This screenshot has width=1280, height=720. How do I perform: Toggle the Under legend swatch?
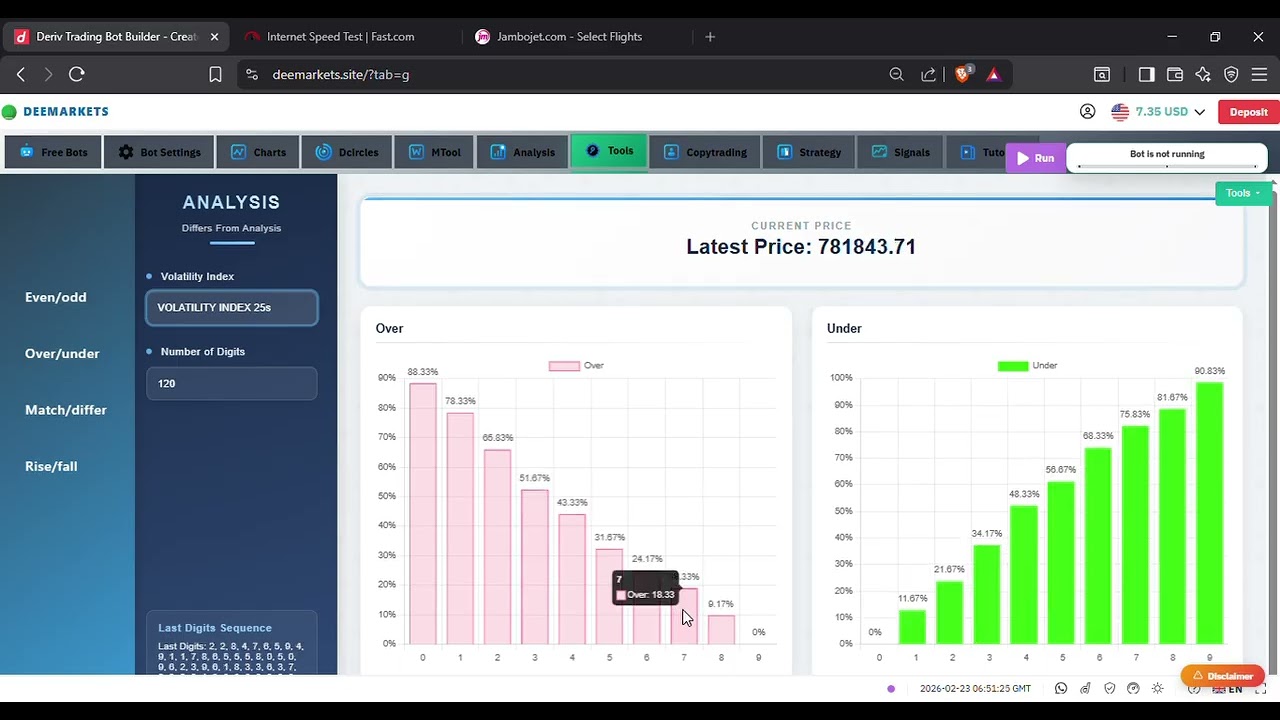[x=1013, y=366]
